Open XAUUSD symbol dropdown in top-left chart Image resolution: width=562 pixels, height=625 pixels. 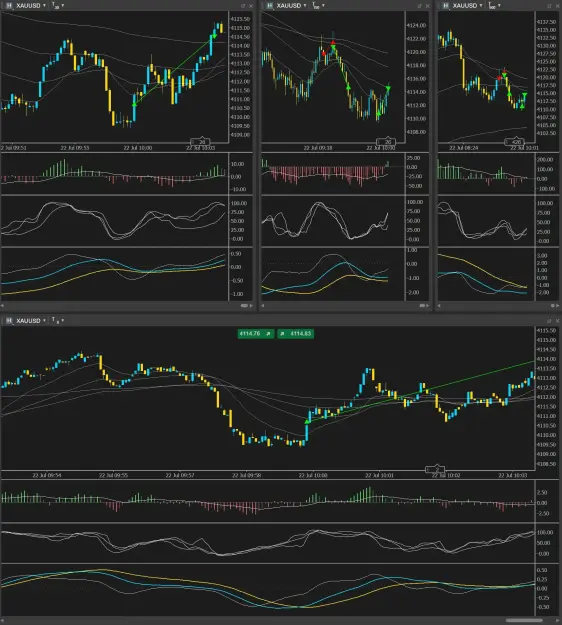pyautogui.click(x=31, y=6)
